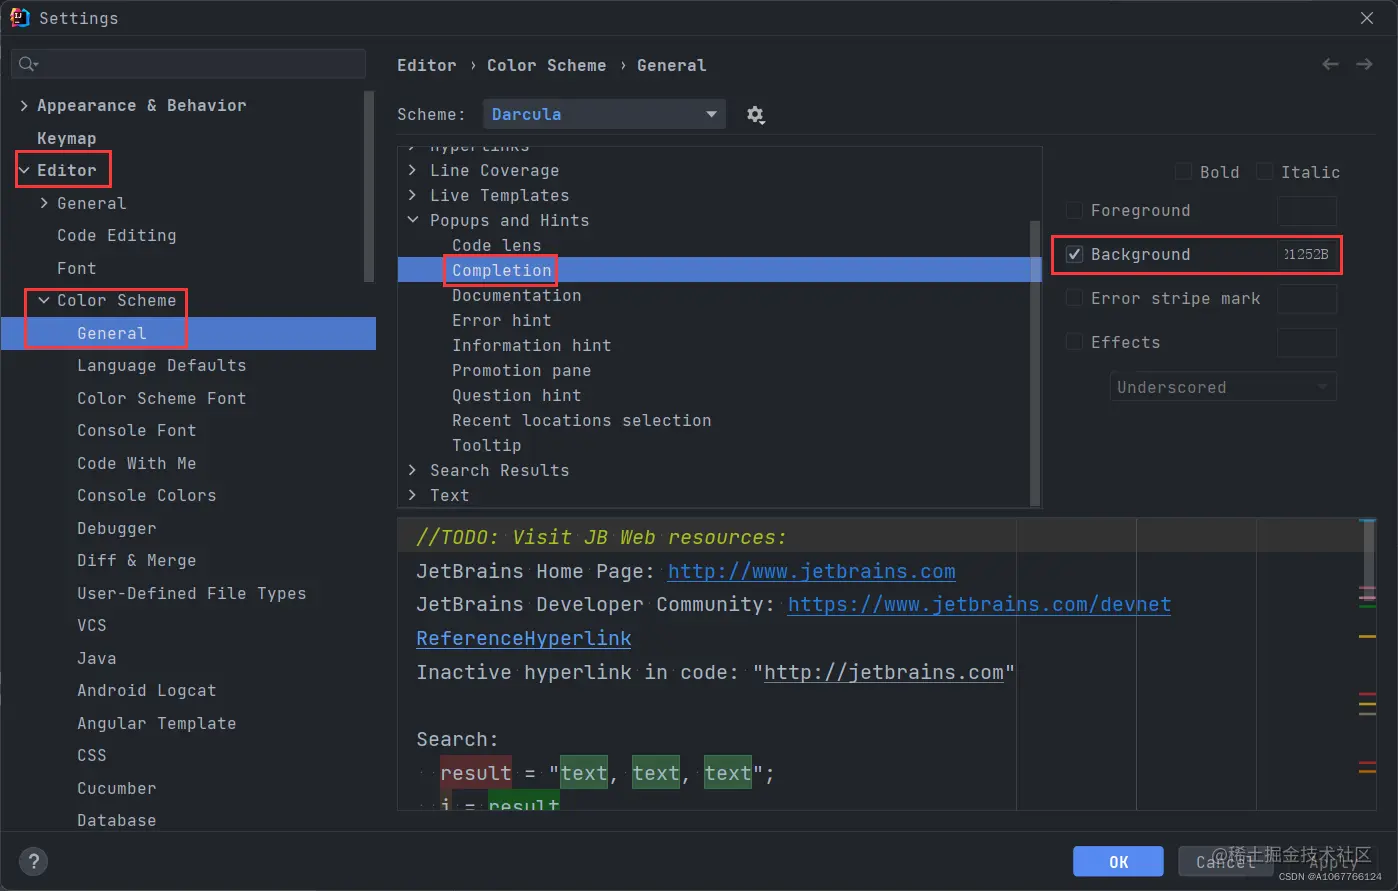Select Recent locations selection item
Viewport: 1398px width, 891px height.
582,420
